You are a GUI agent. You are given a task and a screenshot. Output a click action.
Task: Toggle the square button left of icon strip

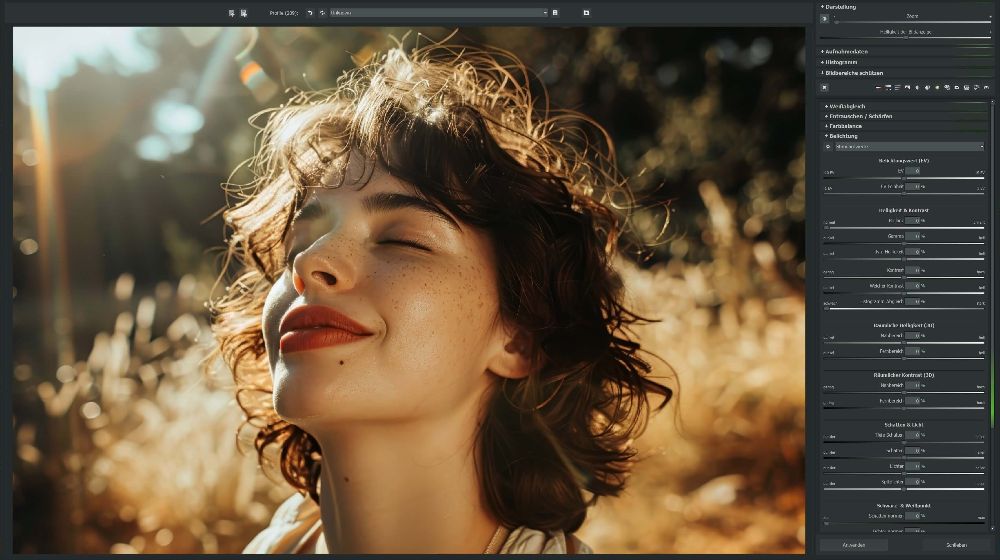coord(825,88)
